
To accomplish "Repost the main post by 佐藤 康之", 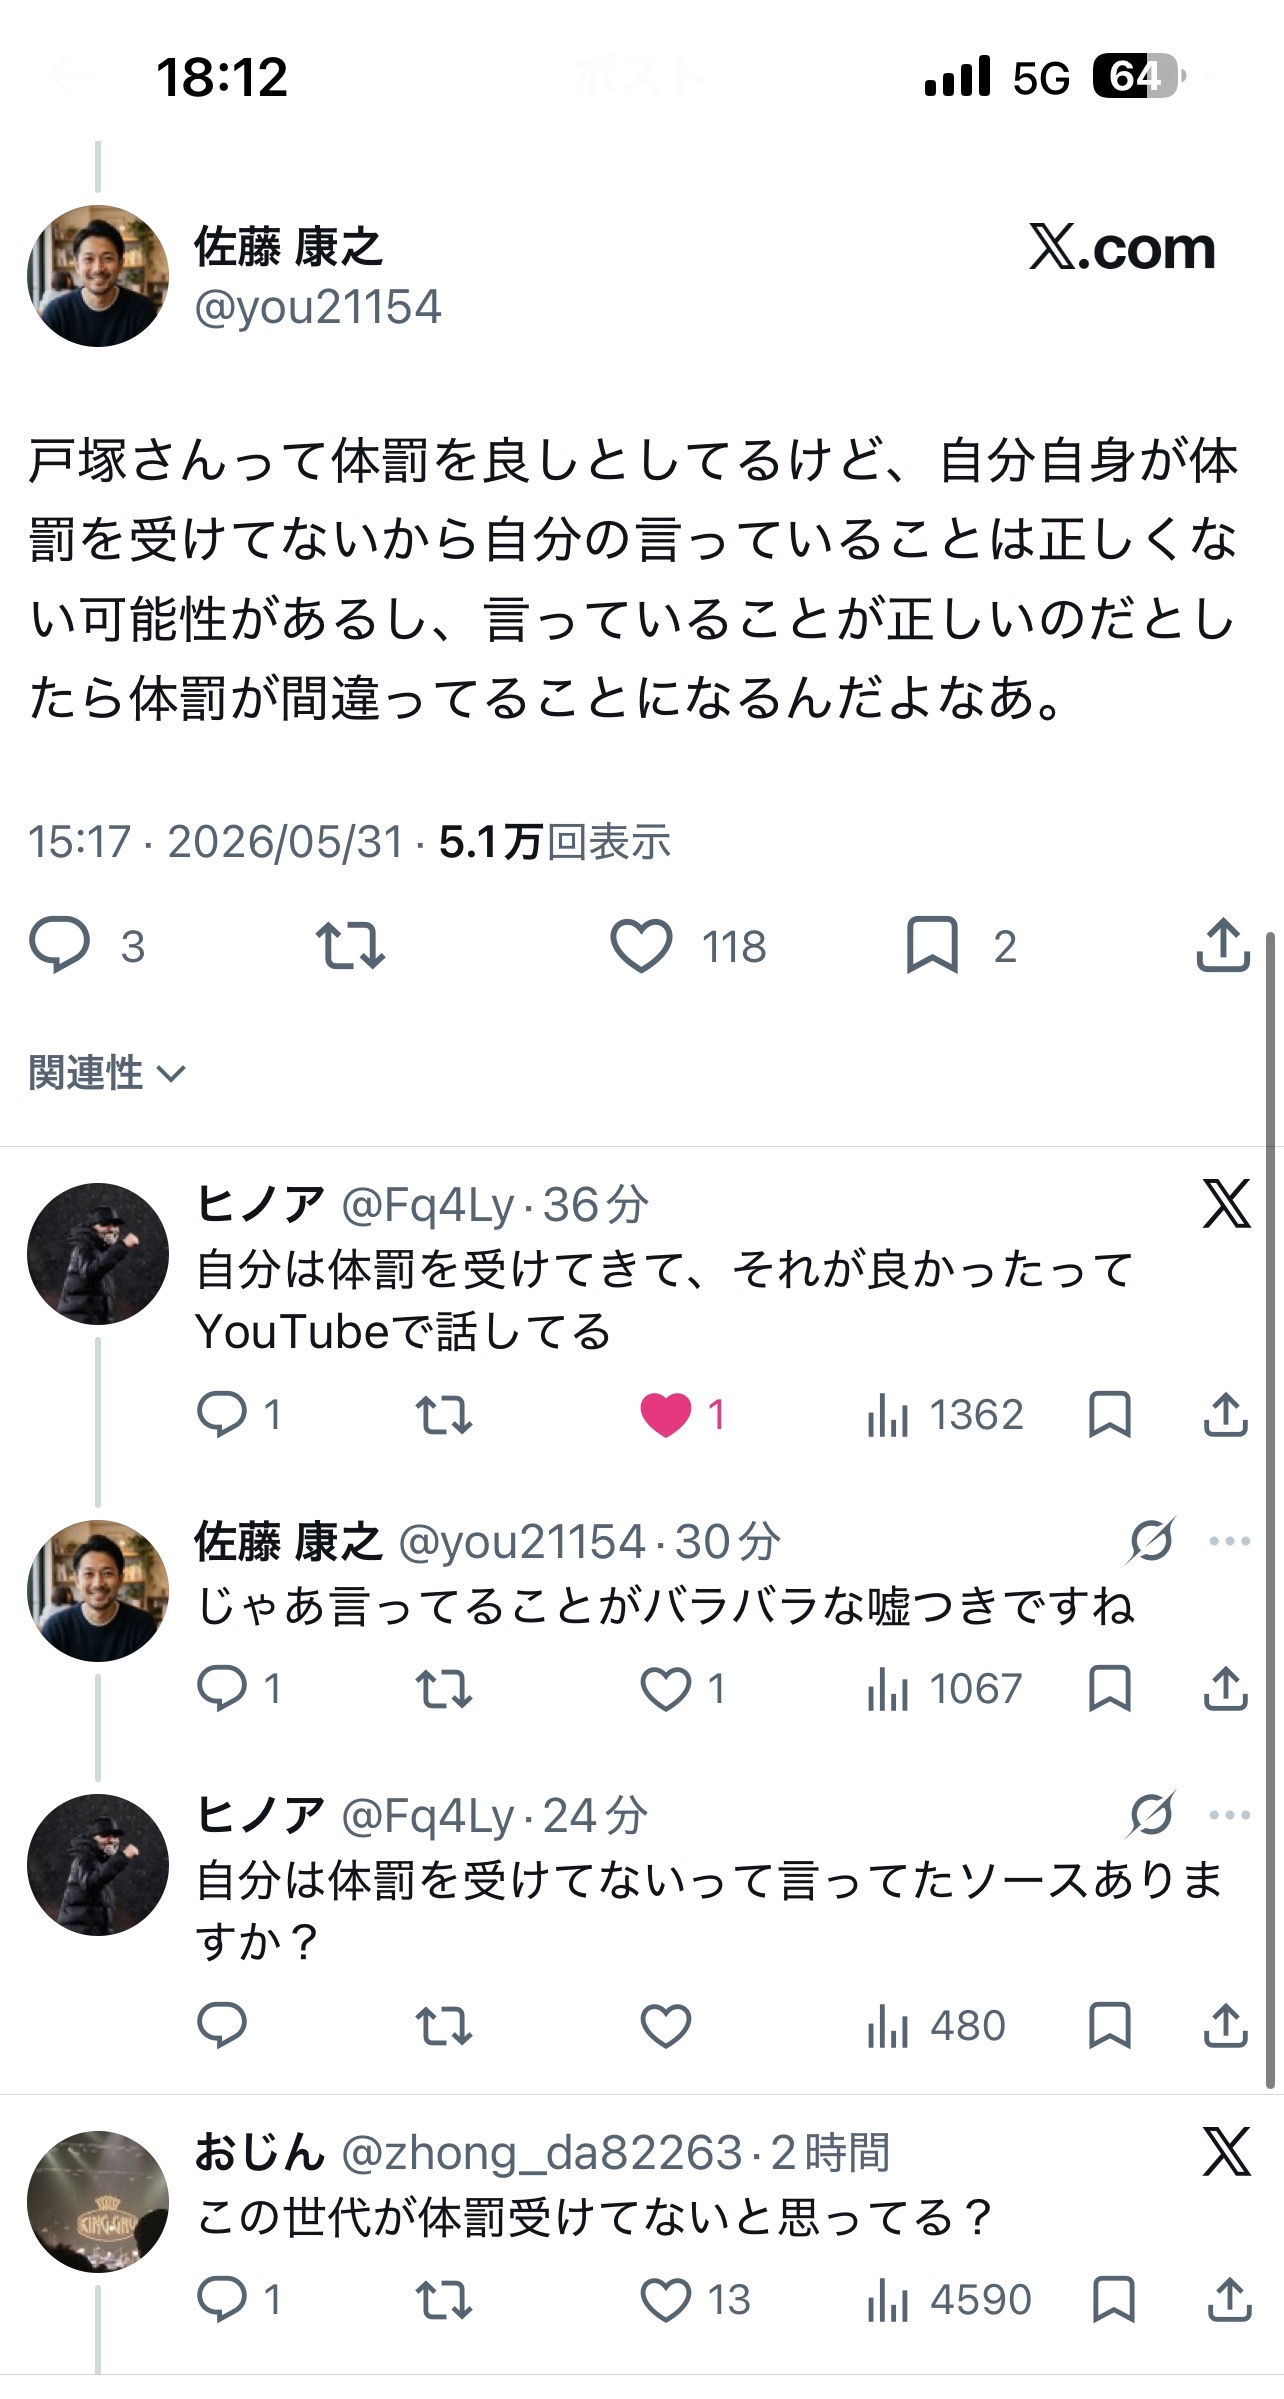I will tap(350, 945).
